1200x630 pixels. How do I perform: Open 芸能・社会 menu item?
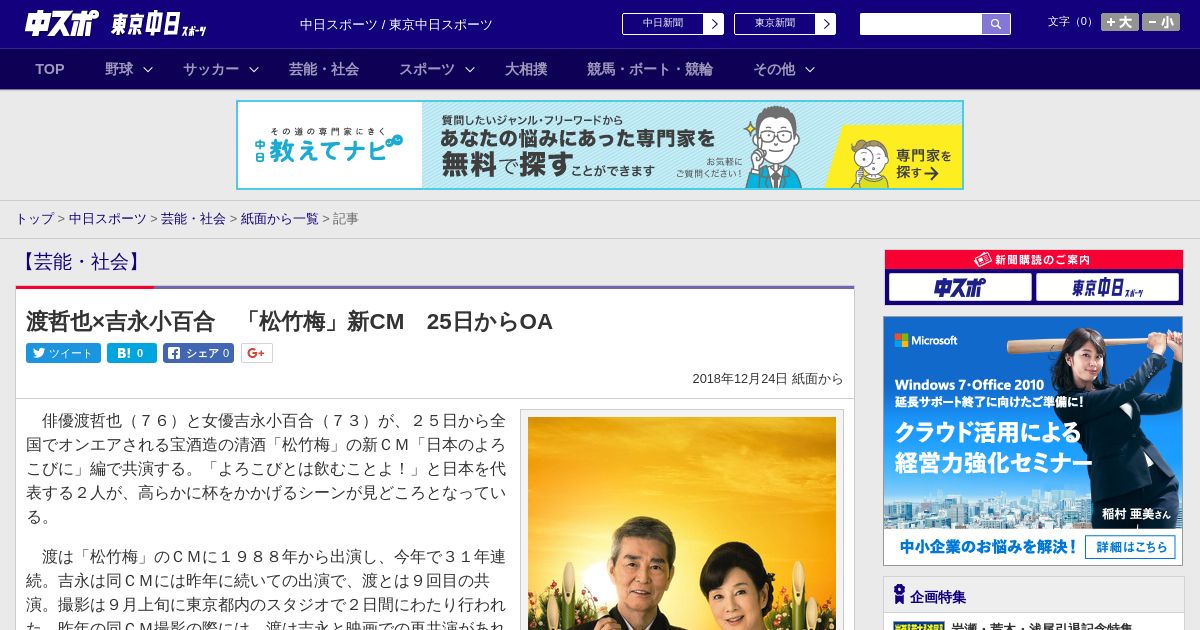[324, 69]
